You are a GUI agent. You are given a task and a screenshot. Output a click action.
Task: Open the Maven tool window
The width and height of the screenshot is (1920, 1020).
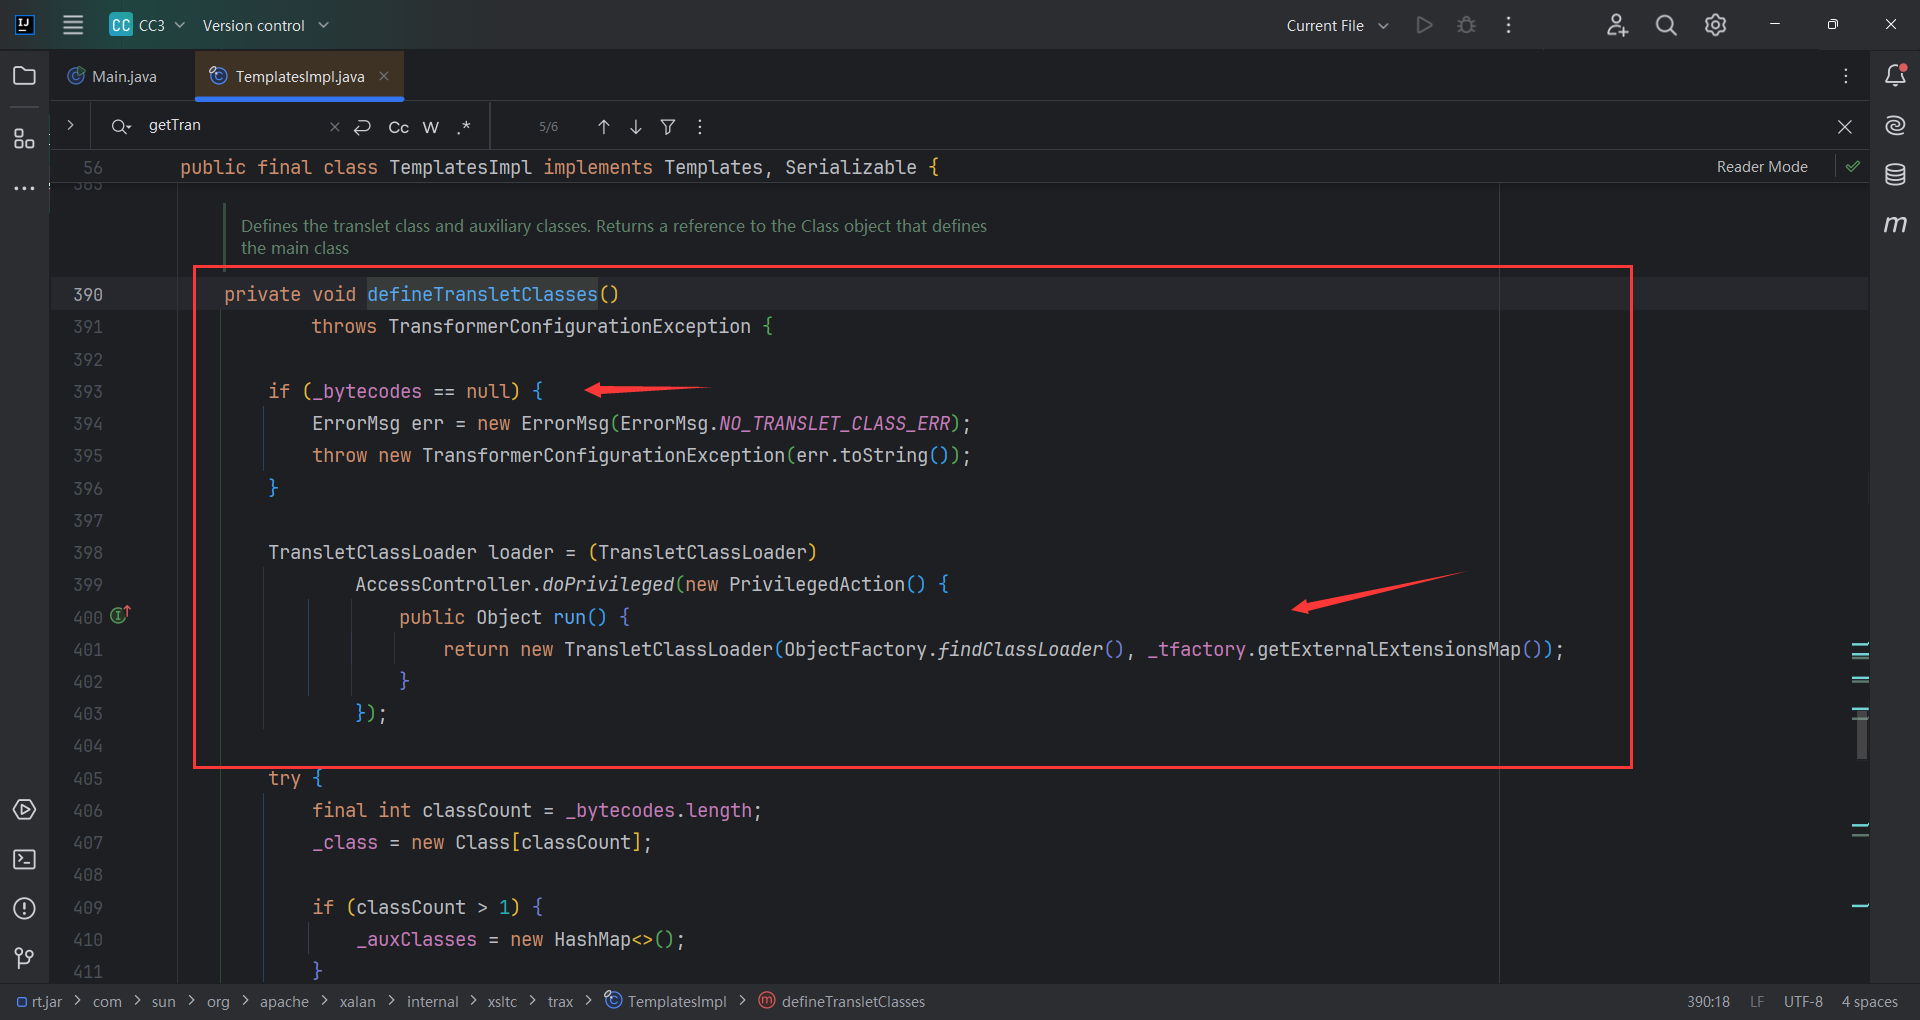click(x=1895, y=224)
